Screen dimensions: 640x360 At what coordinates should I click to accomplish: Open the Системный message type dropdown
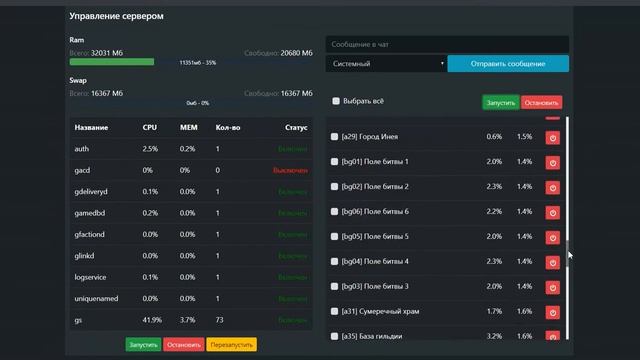tap(386, 64)
